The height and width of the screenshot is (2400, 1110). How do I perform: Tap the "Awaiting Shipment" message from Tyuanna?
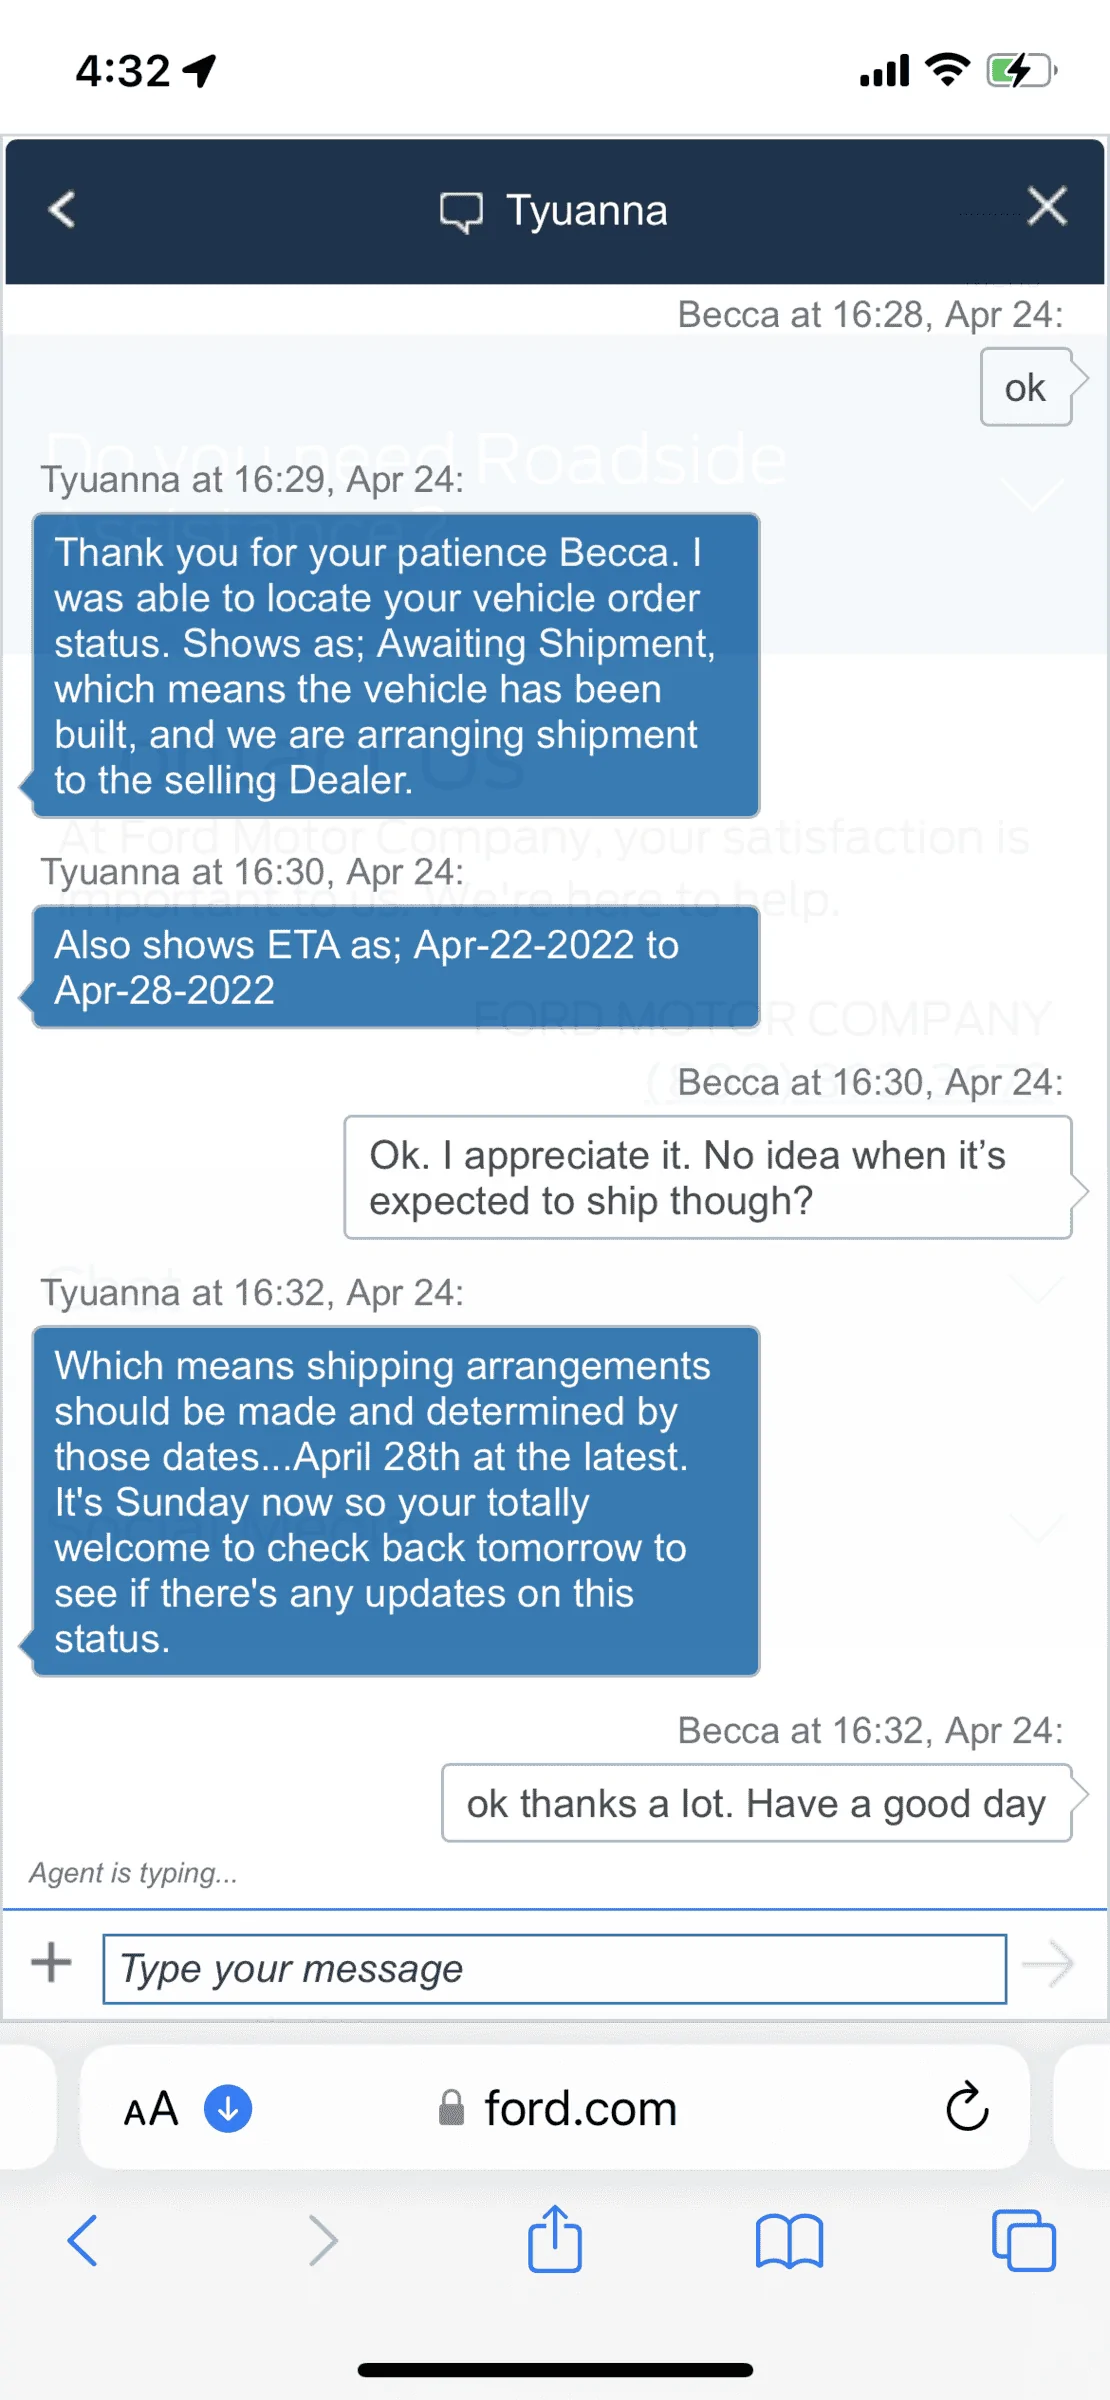(x=396, y=666)
